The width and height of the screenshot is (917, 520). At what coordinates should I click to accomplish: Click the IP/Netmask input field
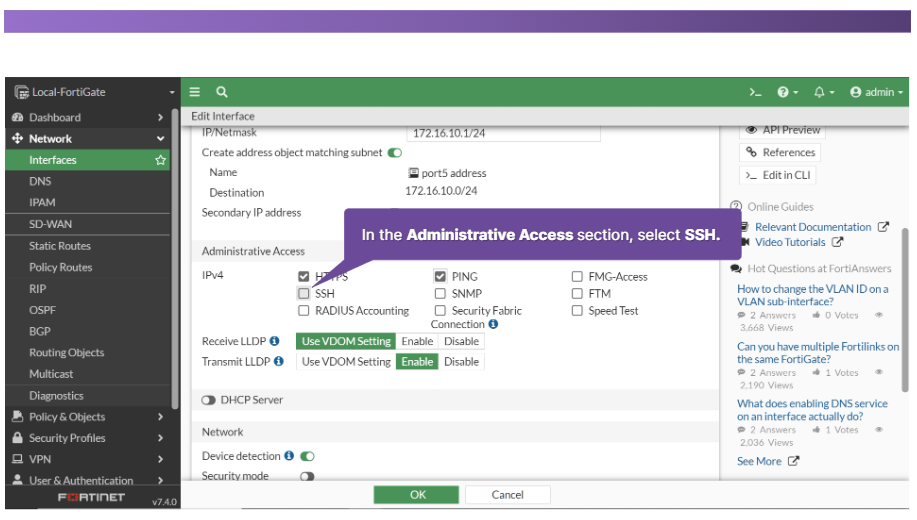coord(504,133)
